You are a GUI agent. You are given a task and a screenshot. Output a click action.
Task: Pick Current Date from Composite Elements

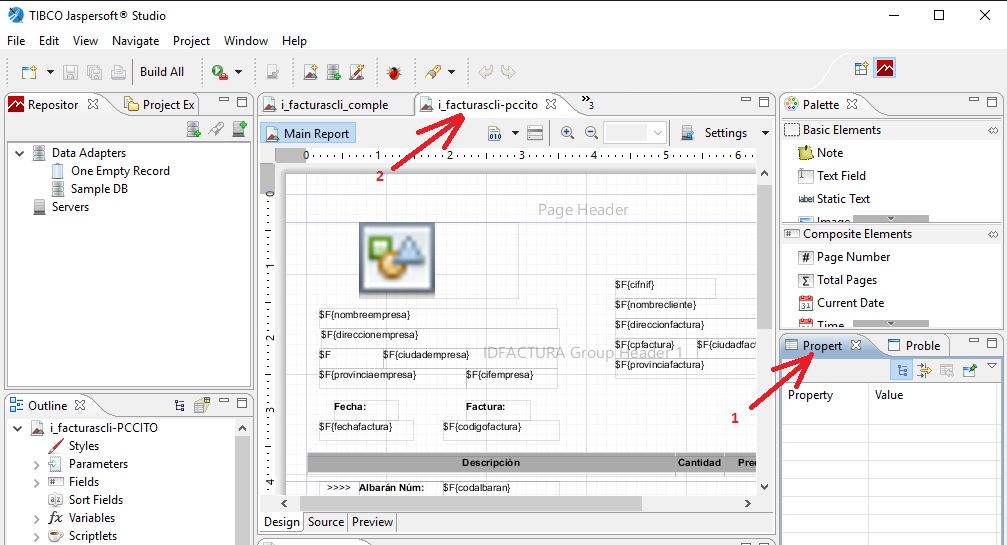[x=841, y=303]
